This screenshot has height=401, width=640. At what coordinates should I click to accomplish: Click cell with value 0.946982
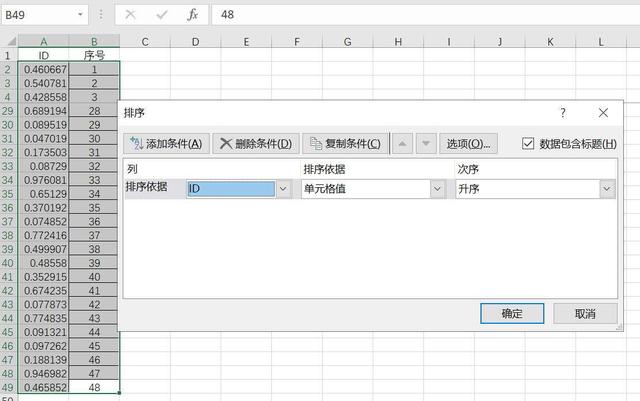[44, 373]
